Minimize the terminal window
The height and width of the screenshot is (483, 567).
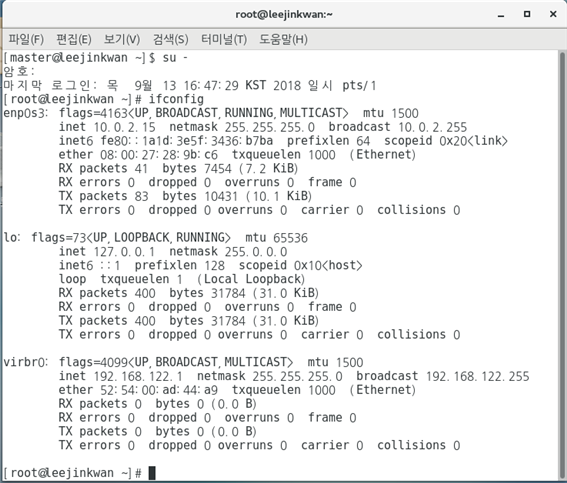[x=501, y=15]
